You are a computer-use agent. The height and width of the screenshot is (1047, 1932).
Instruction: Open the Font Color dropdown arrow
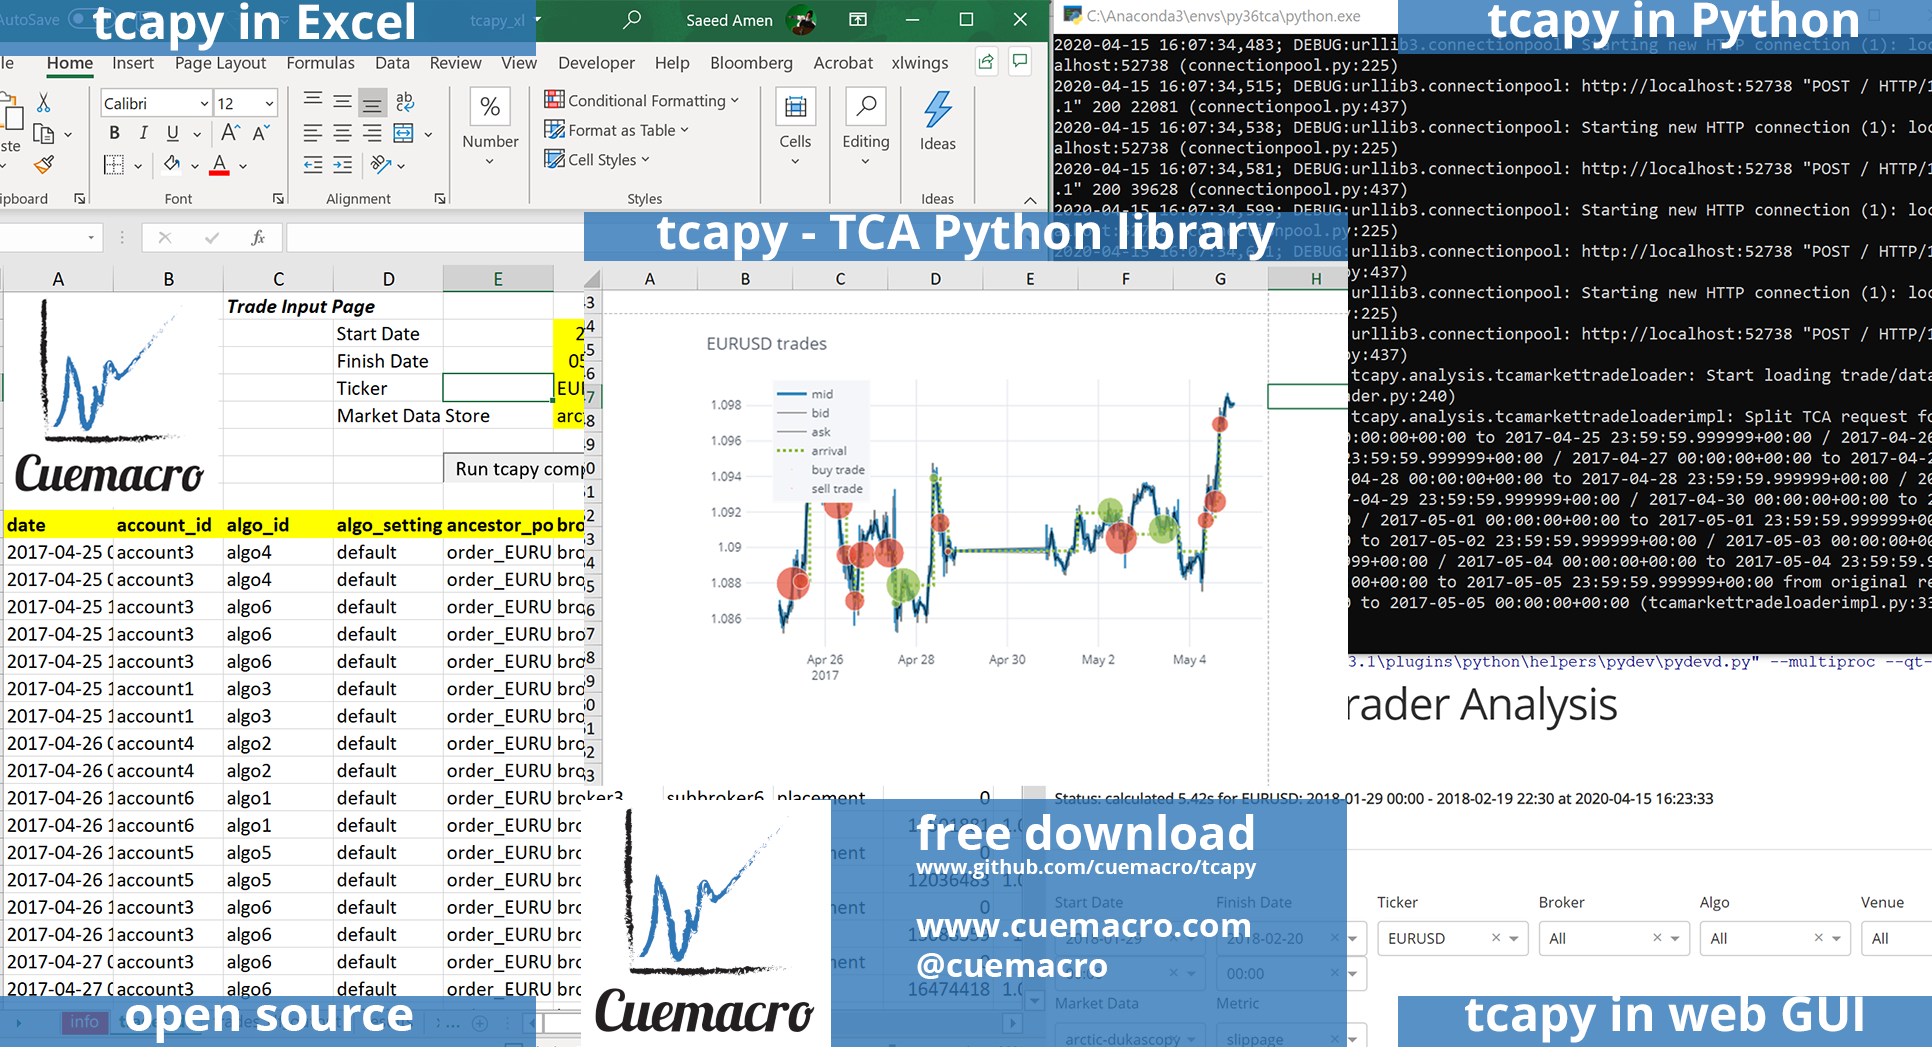[242, 166]
